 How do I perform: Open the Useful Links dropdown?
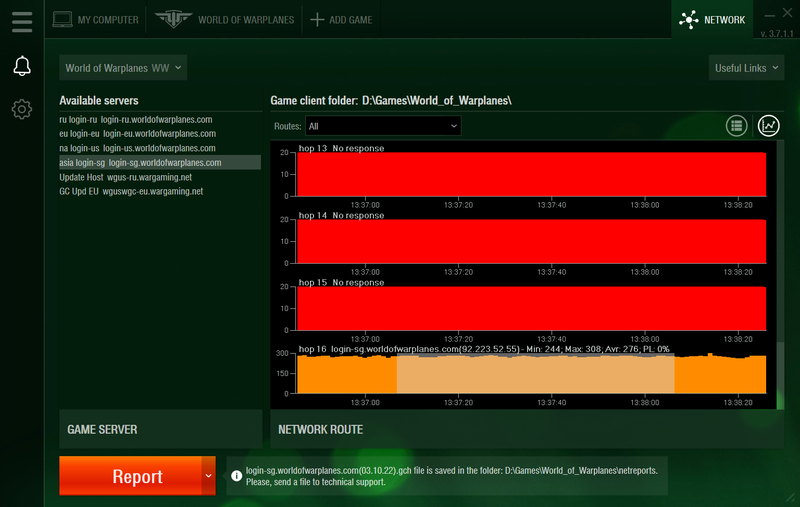(746, 68)
